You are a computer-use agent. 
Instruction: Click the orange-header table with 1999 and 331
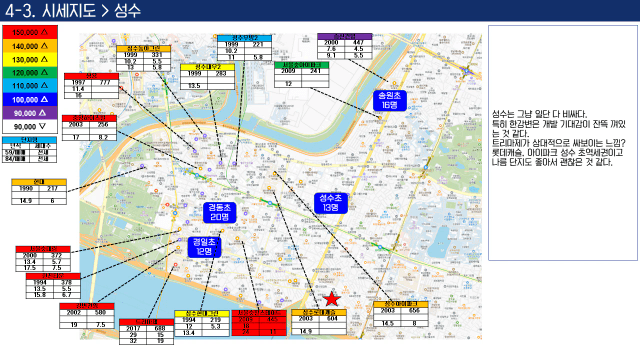click(143, 58)
